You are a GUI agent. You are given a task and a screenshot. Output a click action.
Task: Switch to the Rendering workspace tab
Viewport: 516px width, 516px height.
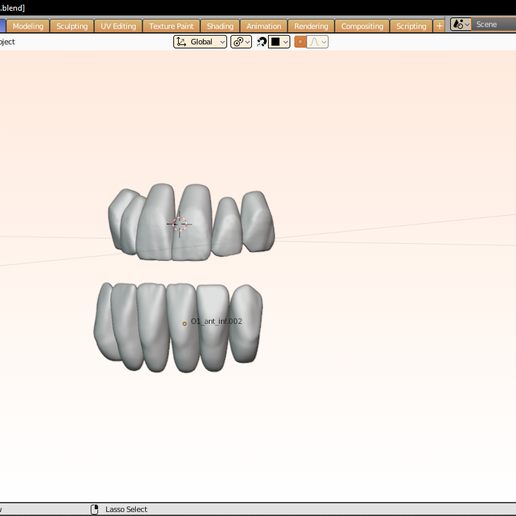coord(311,26)
